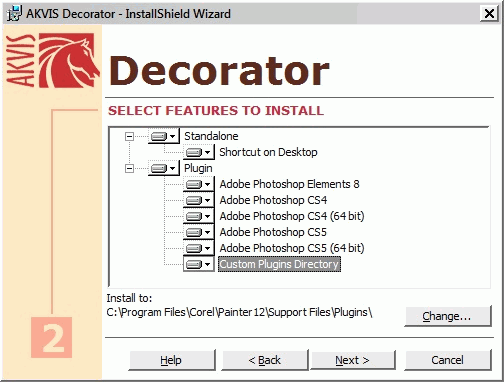Cancel the installation
Image resolution: width=504 pixels, height=382 pixels.
click(x=448, y=360)
